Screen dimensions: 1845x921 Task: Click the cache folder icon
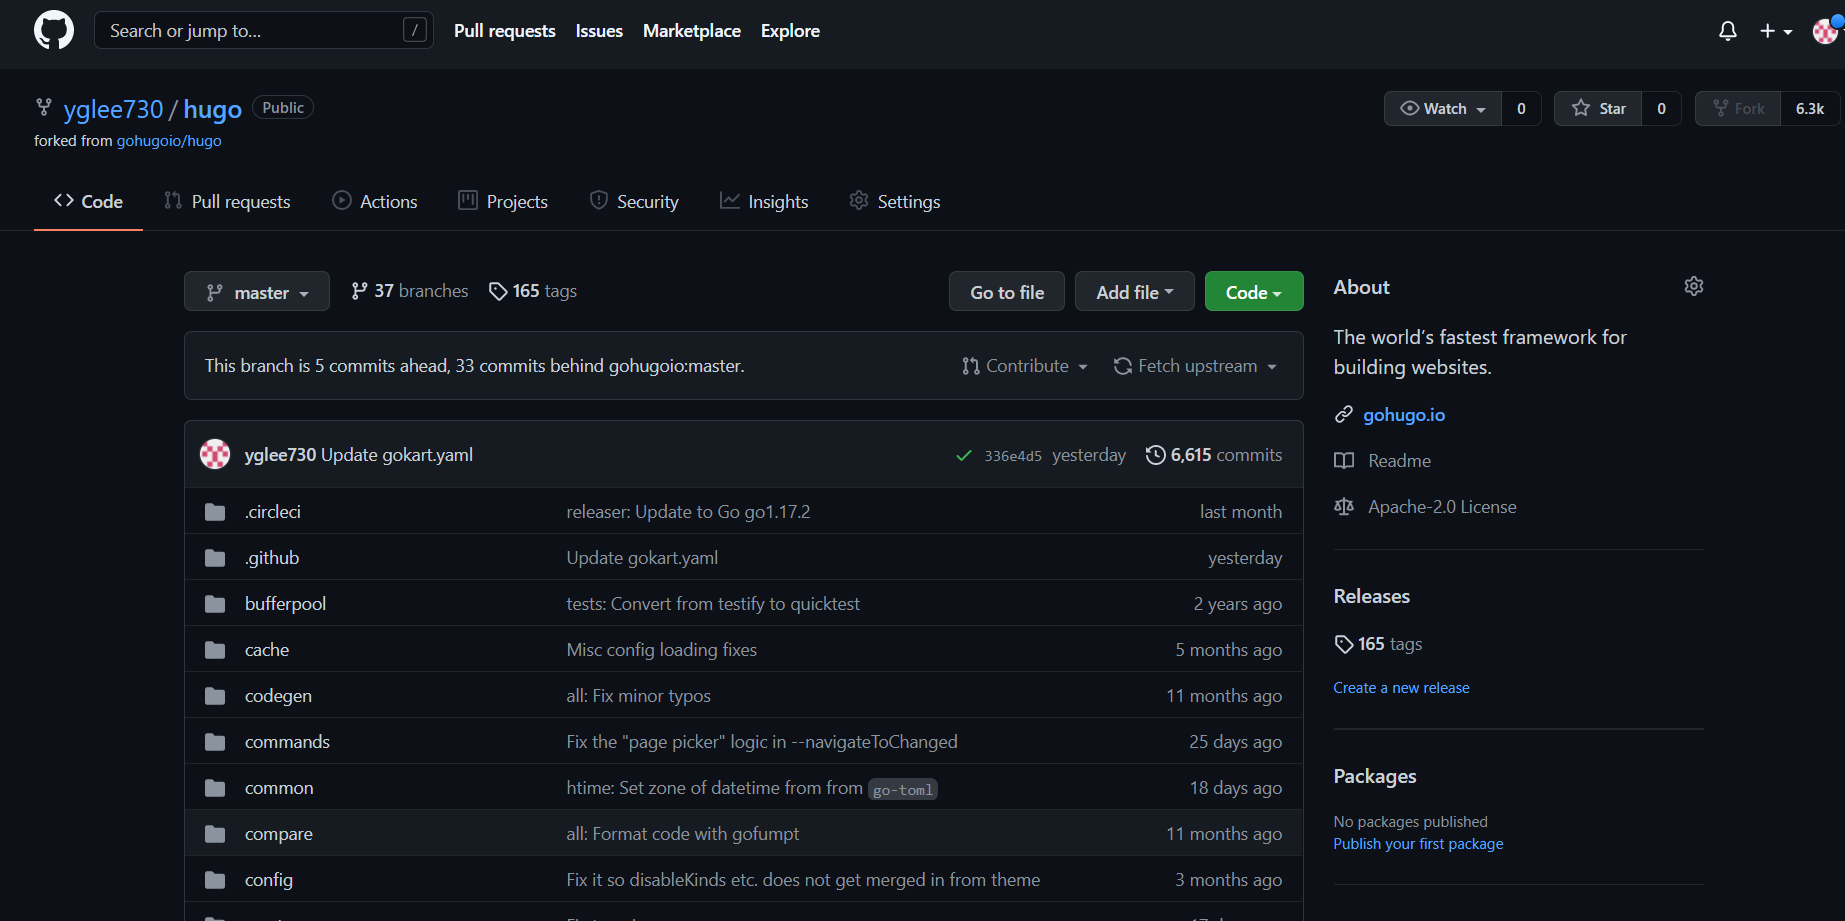pos(215,650)
